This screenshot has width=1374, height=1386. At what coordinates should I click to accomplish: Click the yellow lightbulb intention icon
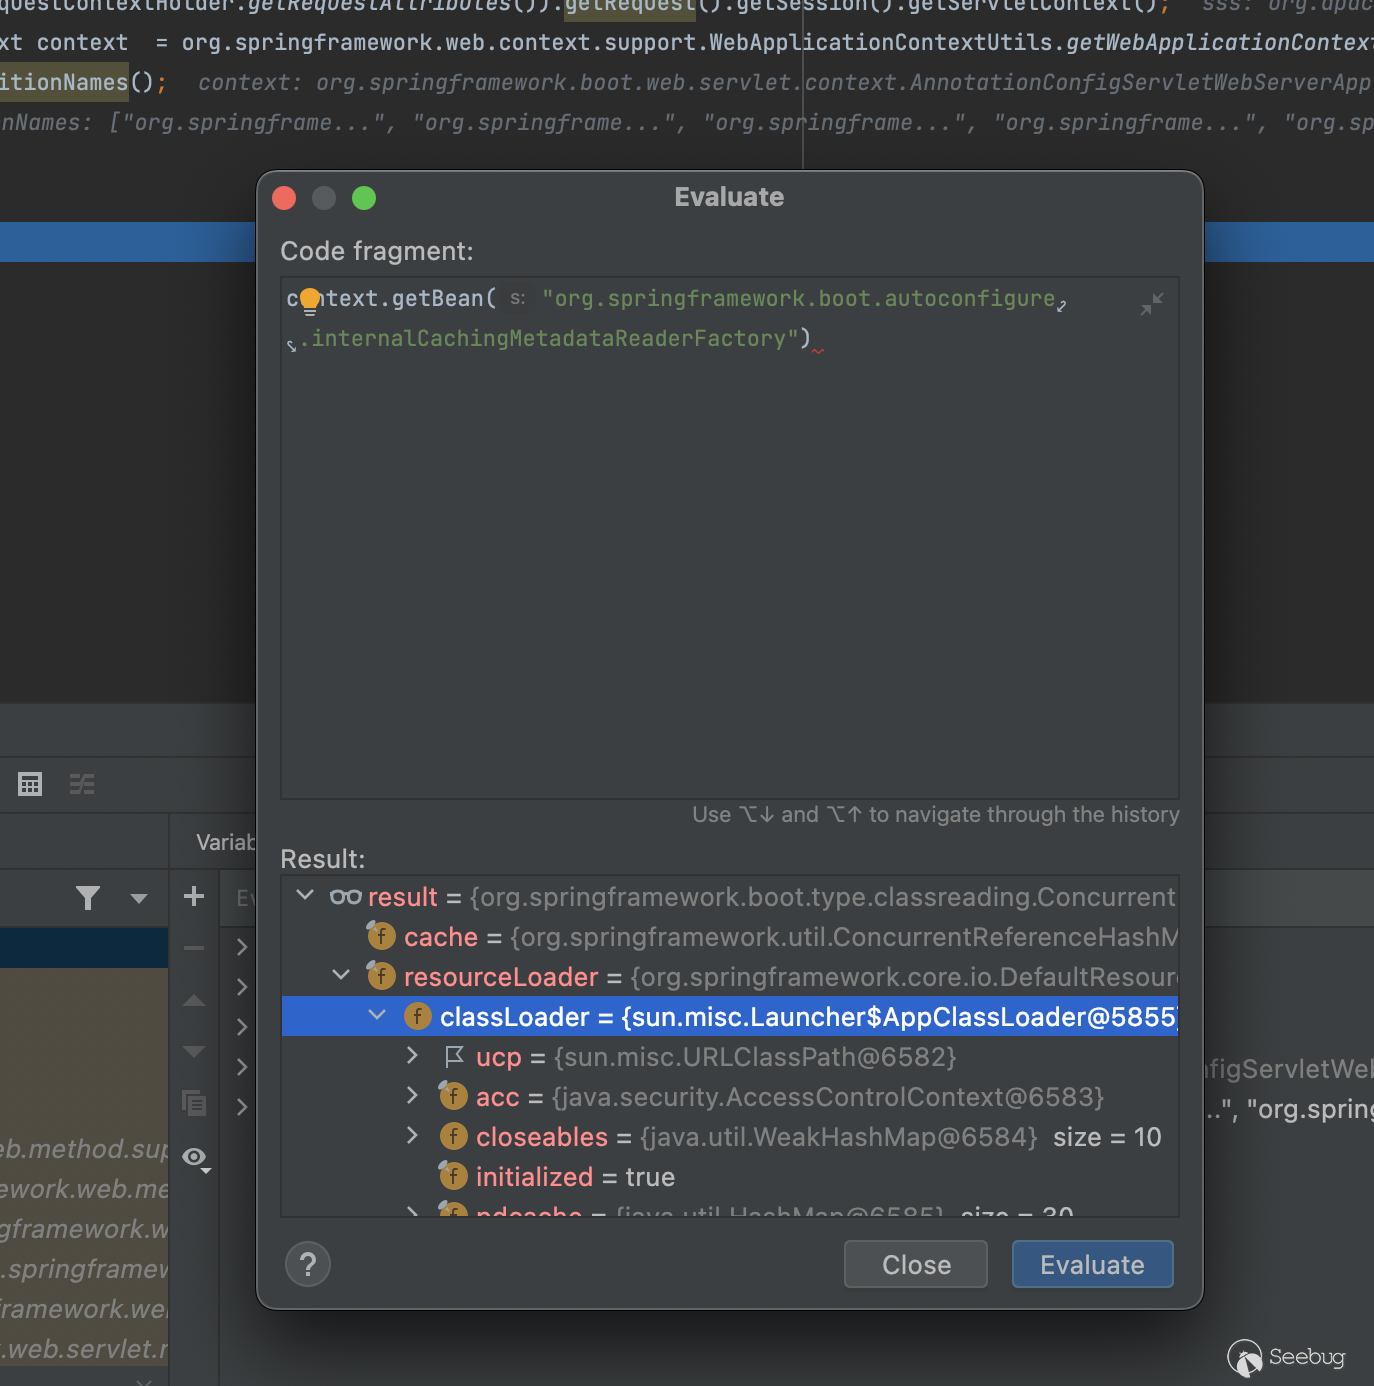click(x=310, y=299)
